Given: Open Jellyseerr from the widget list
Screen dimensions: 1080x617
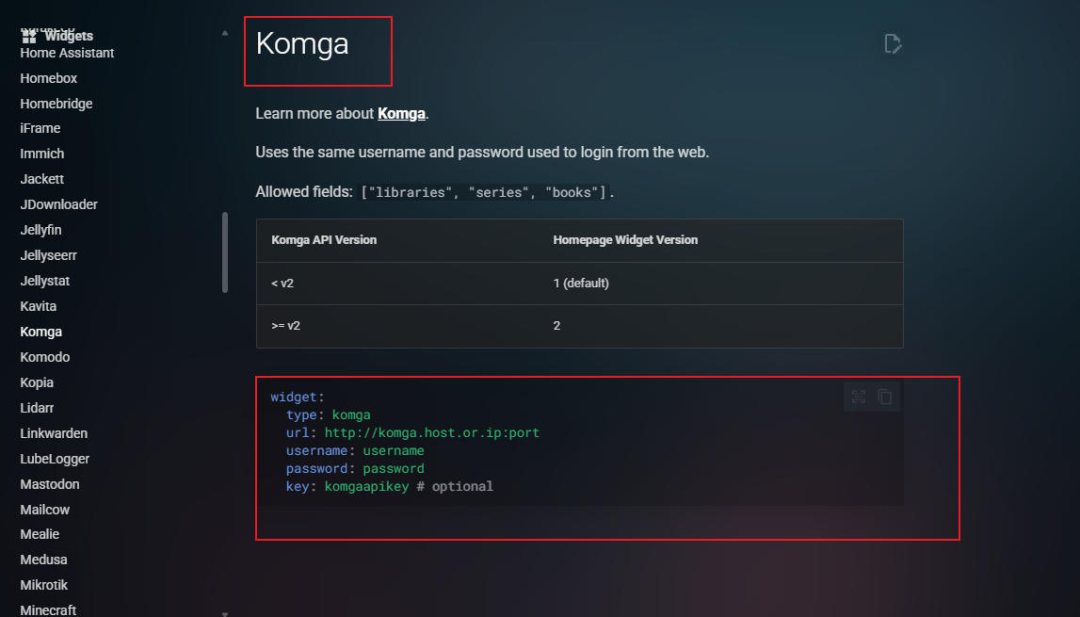Looking at the screenshot, I should coord(48,255).
